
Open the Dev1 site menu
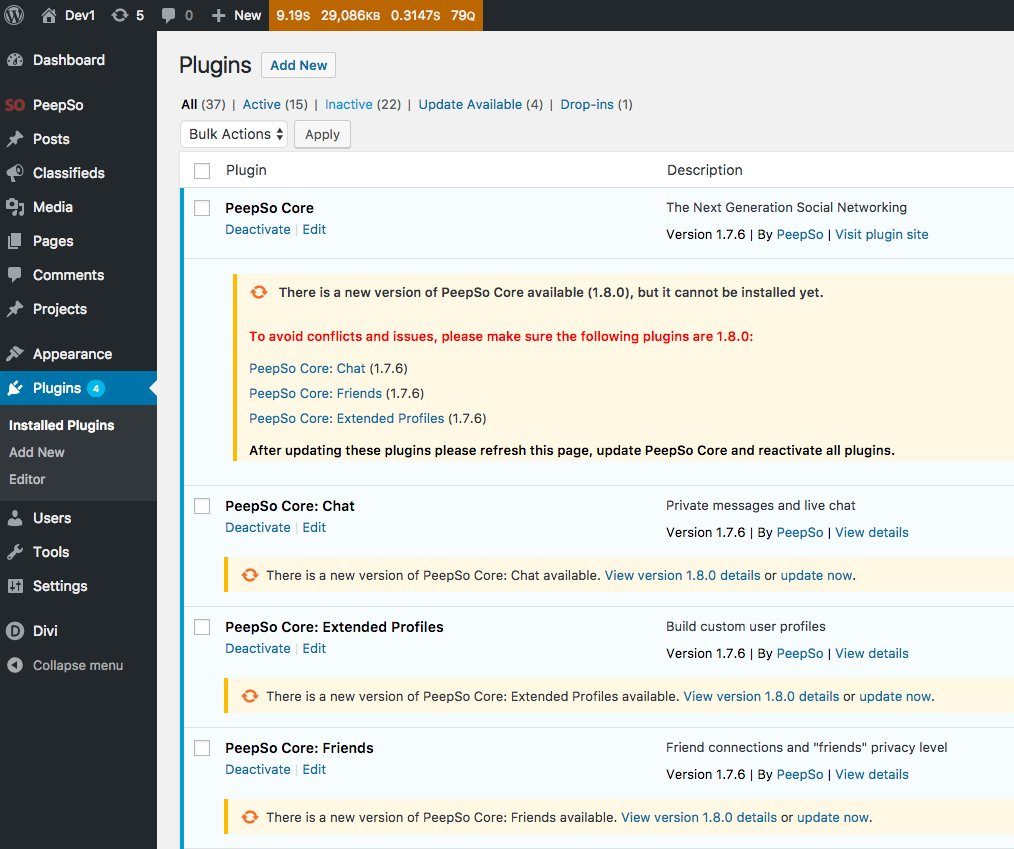coord(69,16)
